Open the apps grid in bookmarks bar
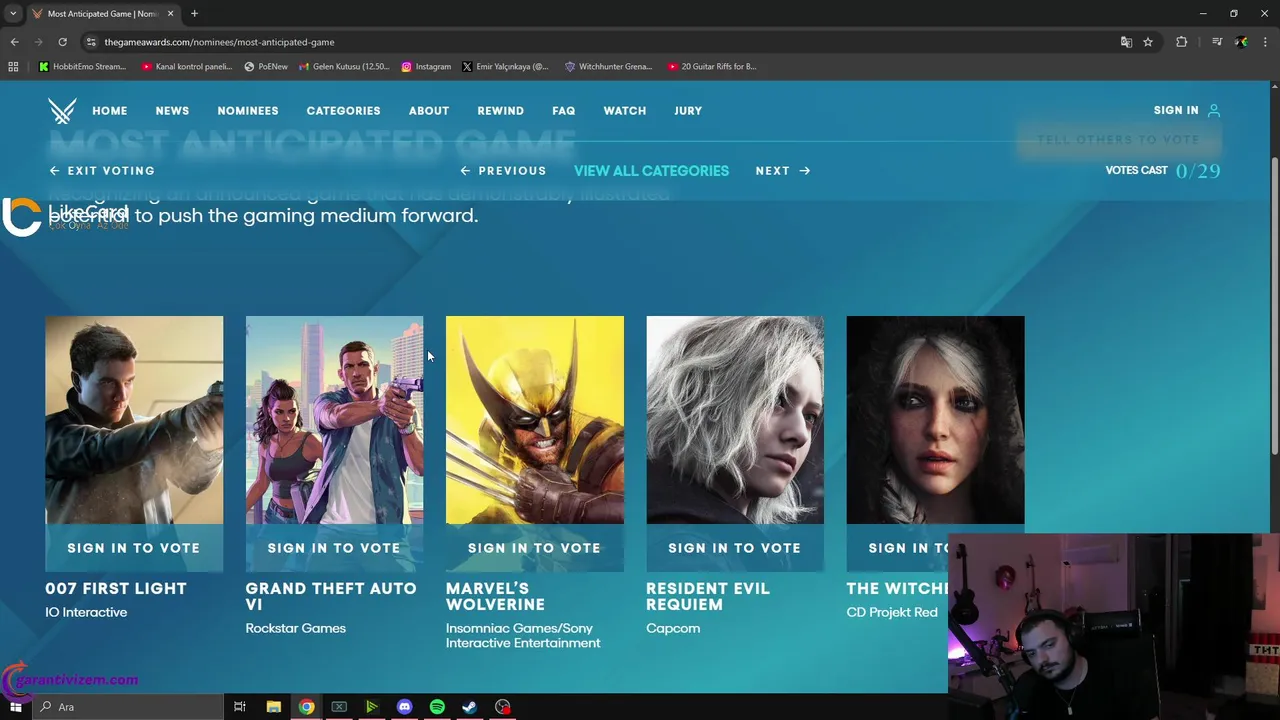The width and height of the screenshot is (1280, 720). pos(13,67)
